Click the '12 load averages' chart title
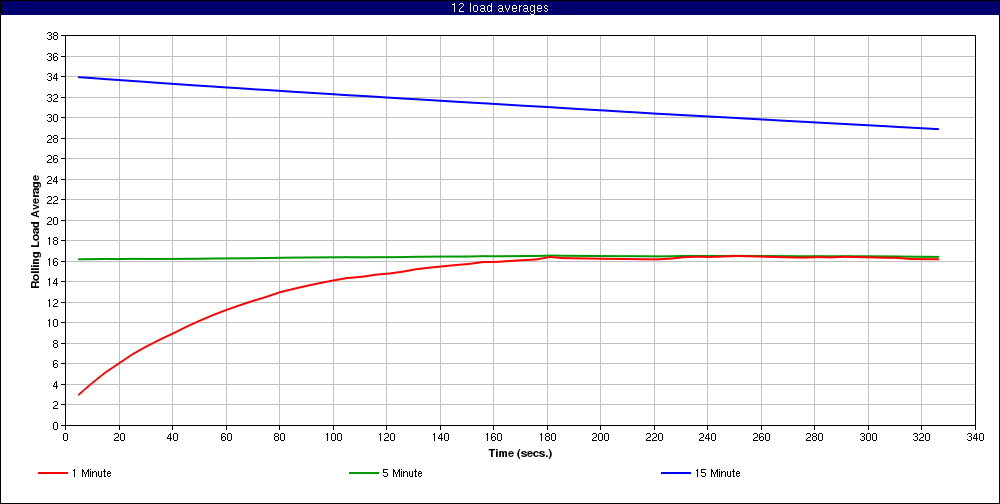 click(x=499, y=8)
